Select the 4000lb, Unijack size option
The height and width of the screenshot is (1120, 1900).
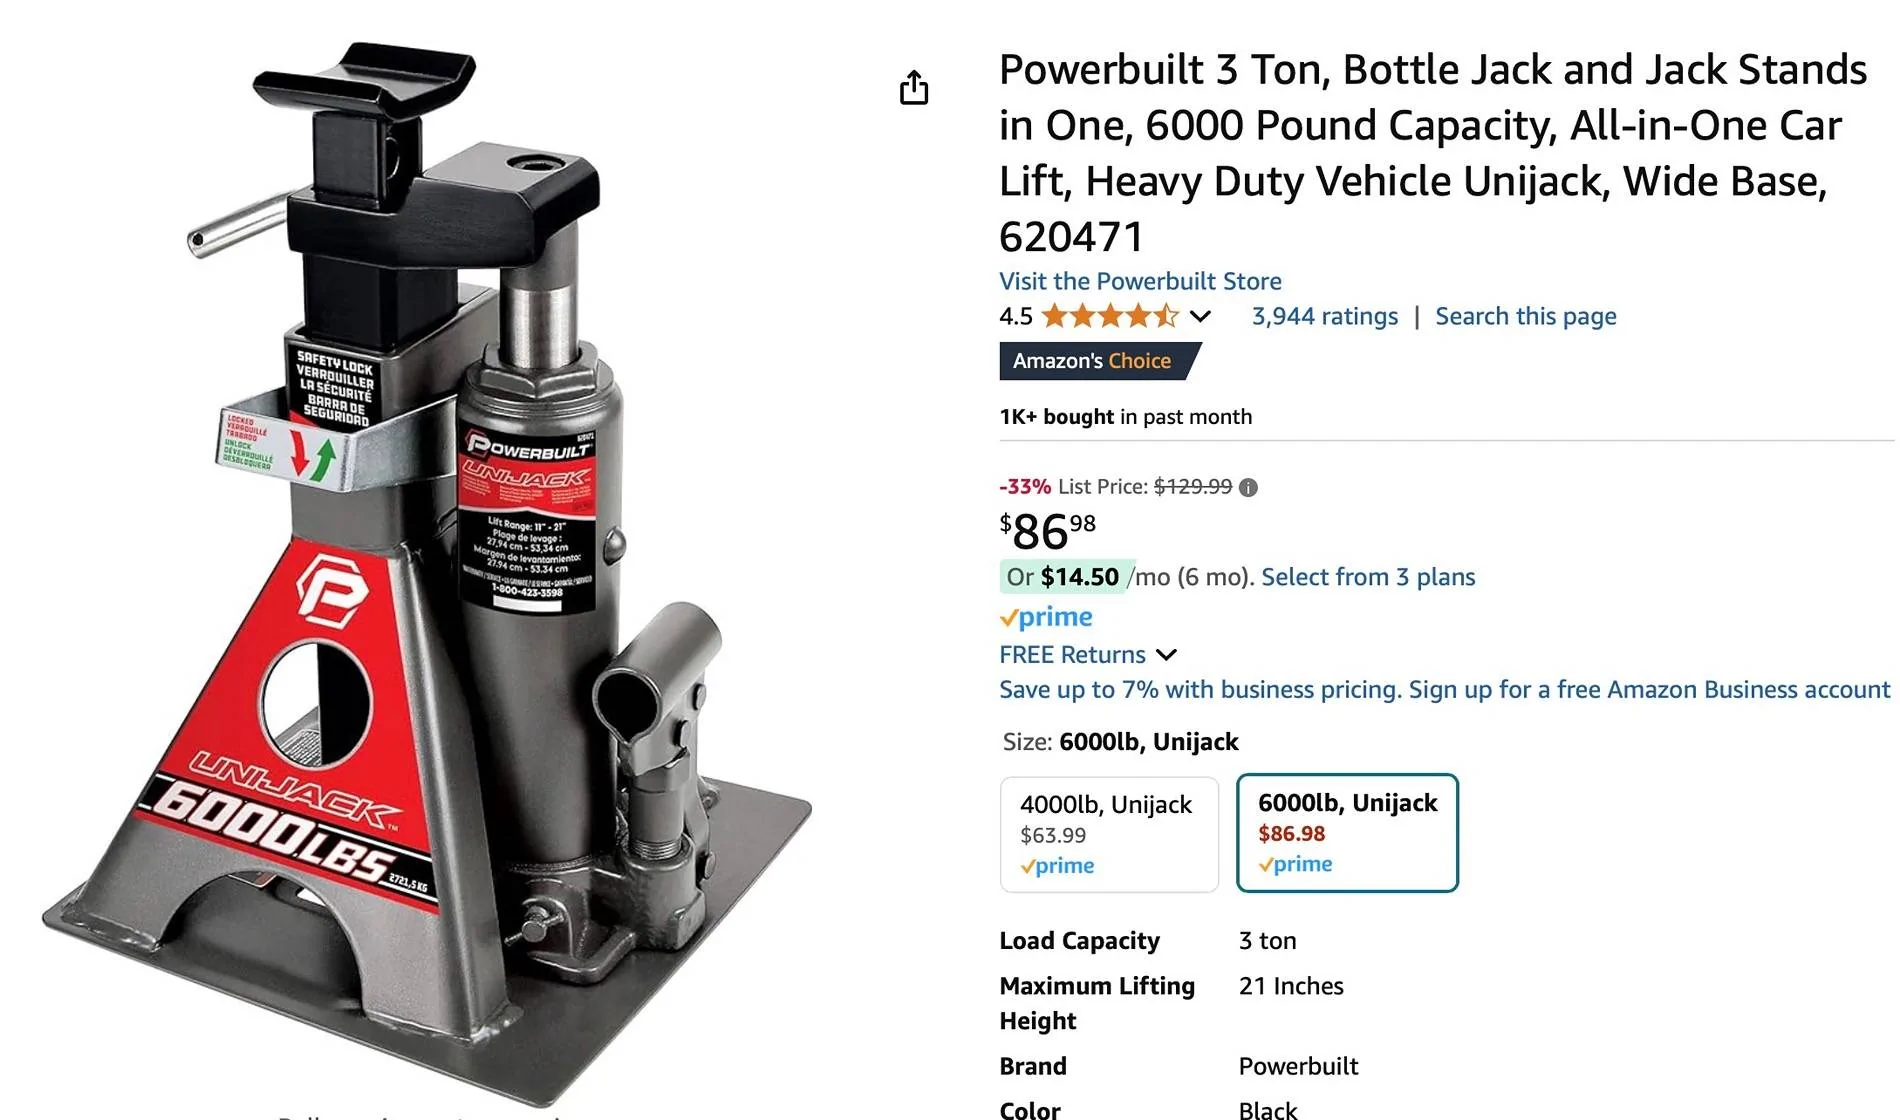[1109, 834]
